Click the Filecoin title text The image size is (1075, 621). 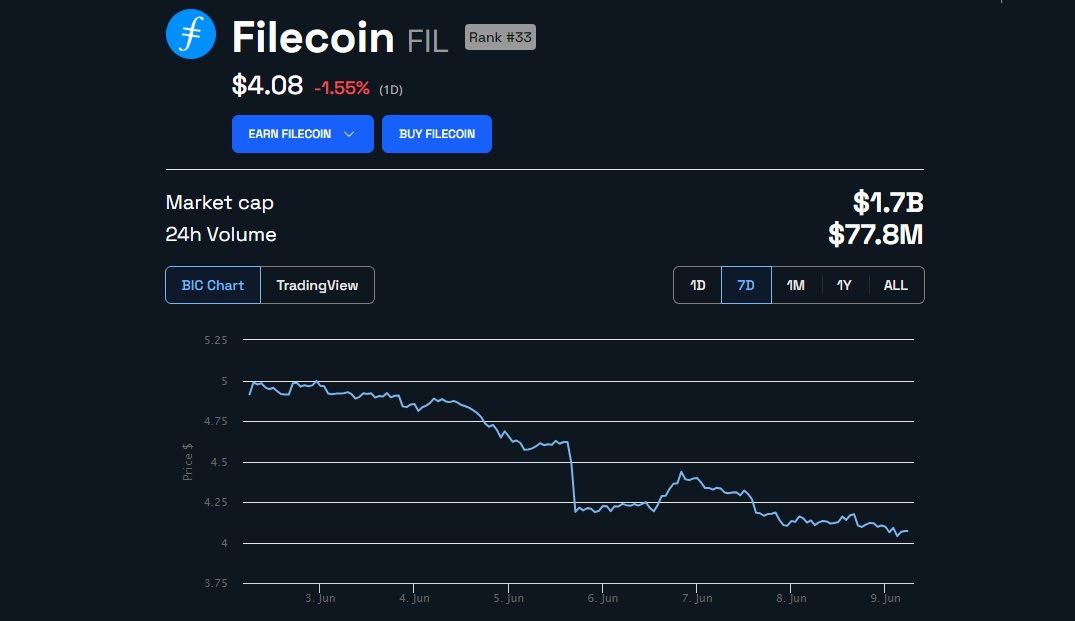313,38
